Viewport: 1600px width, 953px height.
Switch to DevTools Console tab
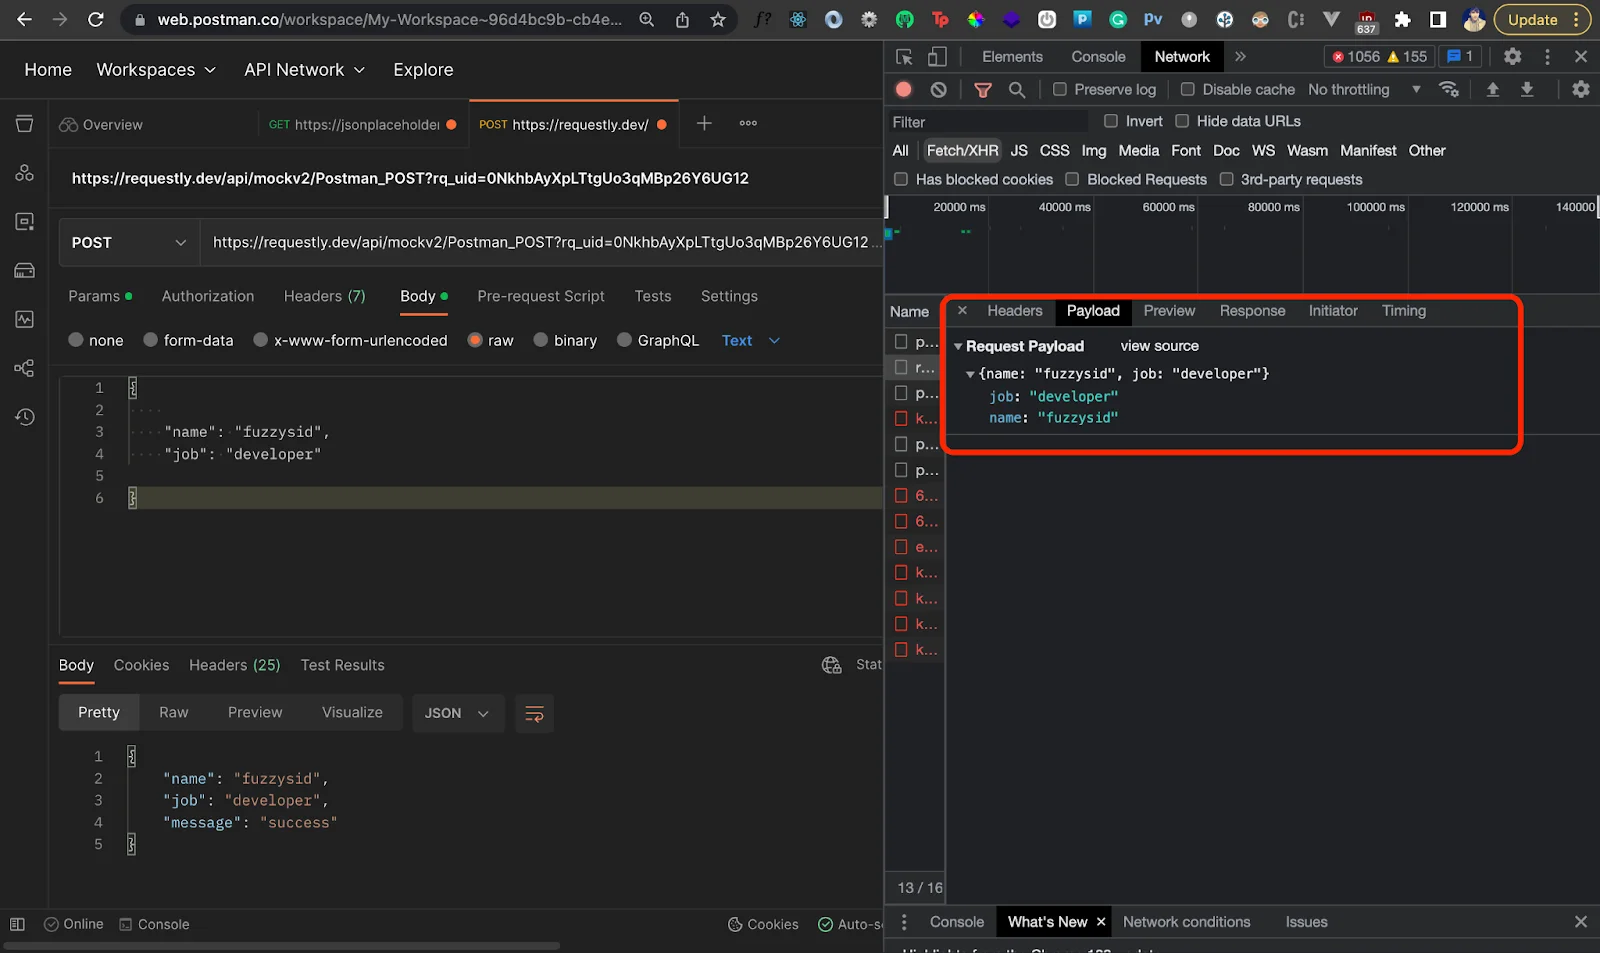coord(1098,57)
